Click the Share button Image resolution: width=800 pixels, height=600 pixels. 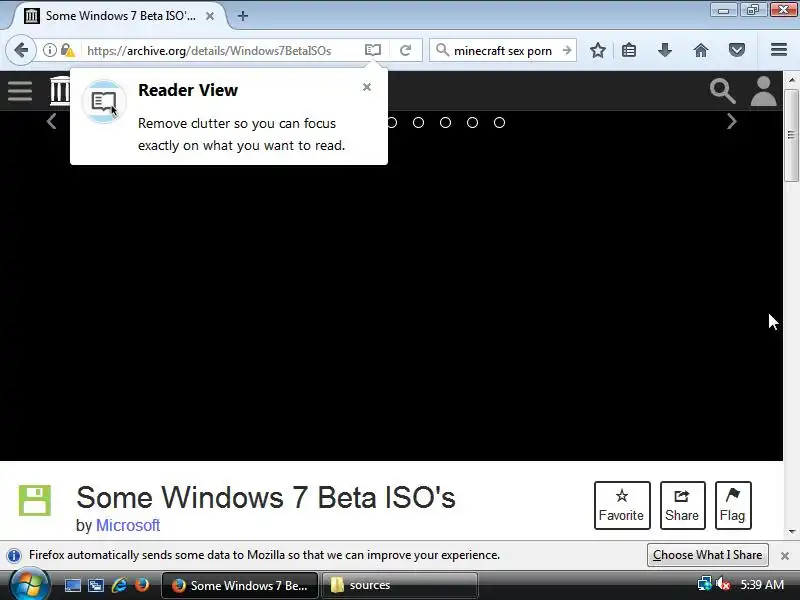click(683, 505)
